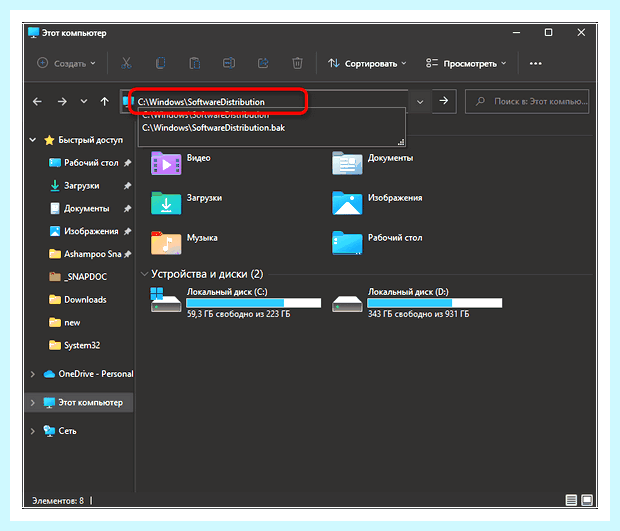Expand the Этот компьютер tree node

point(33,403)
